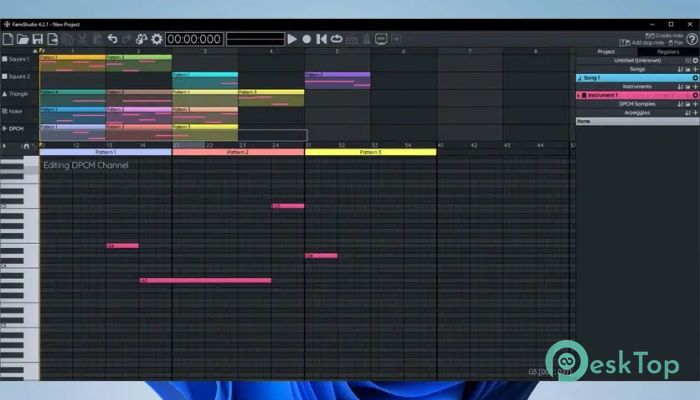Screen dimensions: 700x400
Task: Create a new project with toolbar icon
Action: point(8,39)
